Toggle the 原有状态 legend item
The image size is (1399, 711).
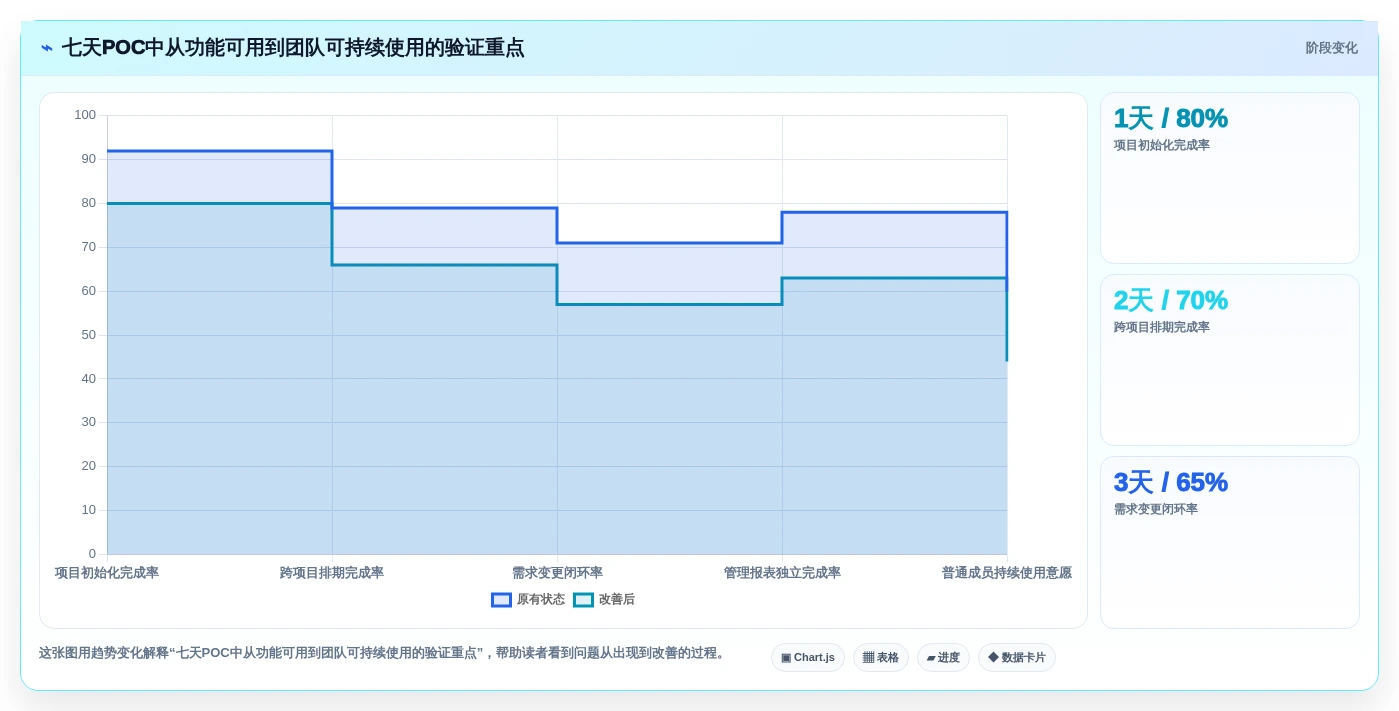click(528, 600)
